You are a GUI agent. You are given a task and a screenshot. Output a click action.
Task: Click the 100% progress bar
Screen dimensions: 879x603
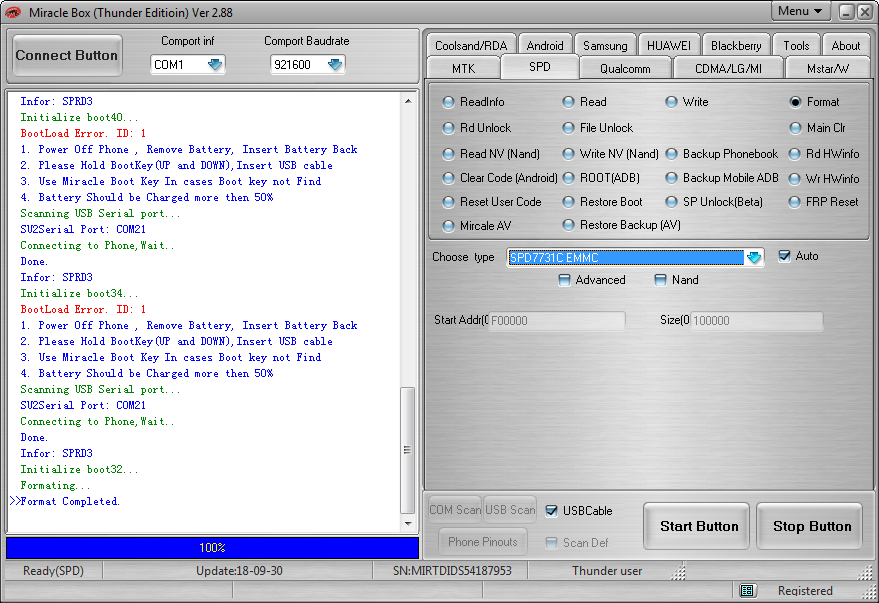tap(212, 548)
